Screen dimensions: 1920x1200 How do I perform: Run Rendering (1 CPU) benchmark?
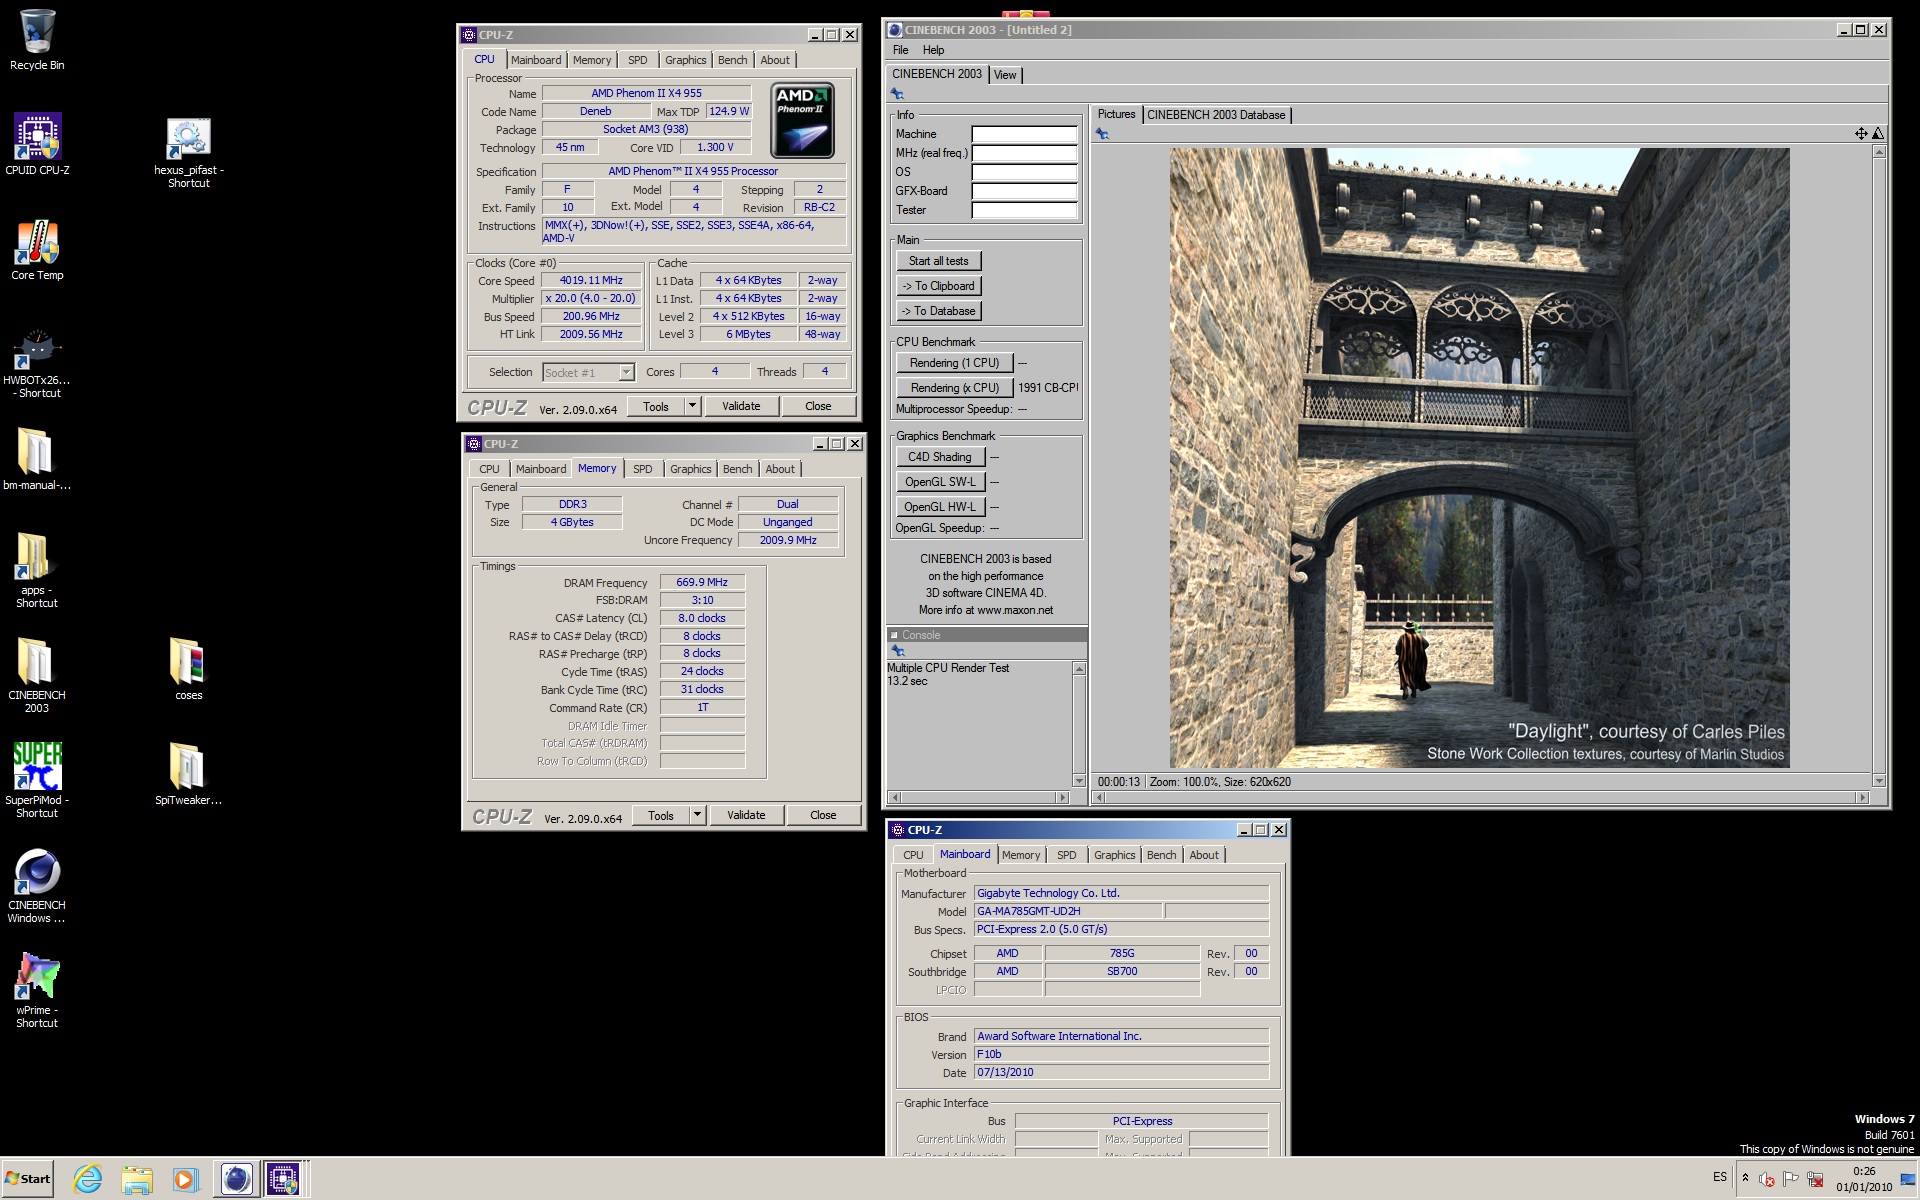(x=954, y=363)
